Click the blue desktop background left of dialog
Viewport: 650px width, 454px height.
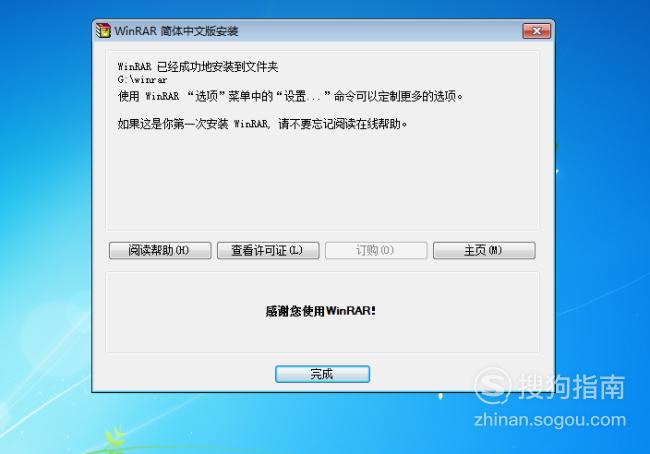click(x=46, y=207)
